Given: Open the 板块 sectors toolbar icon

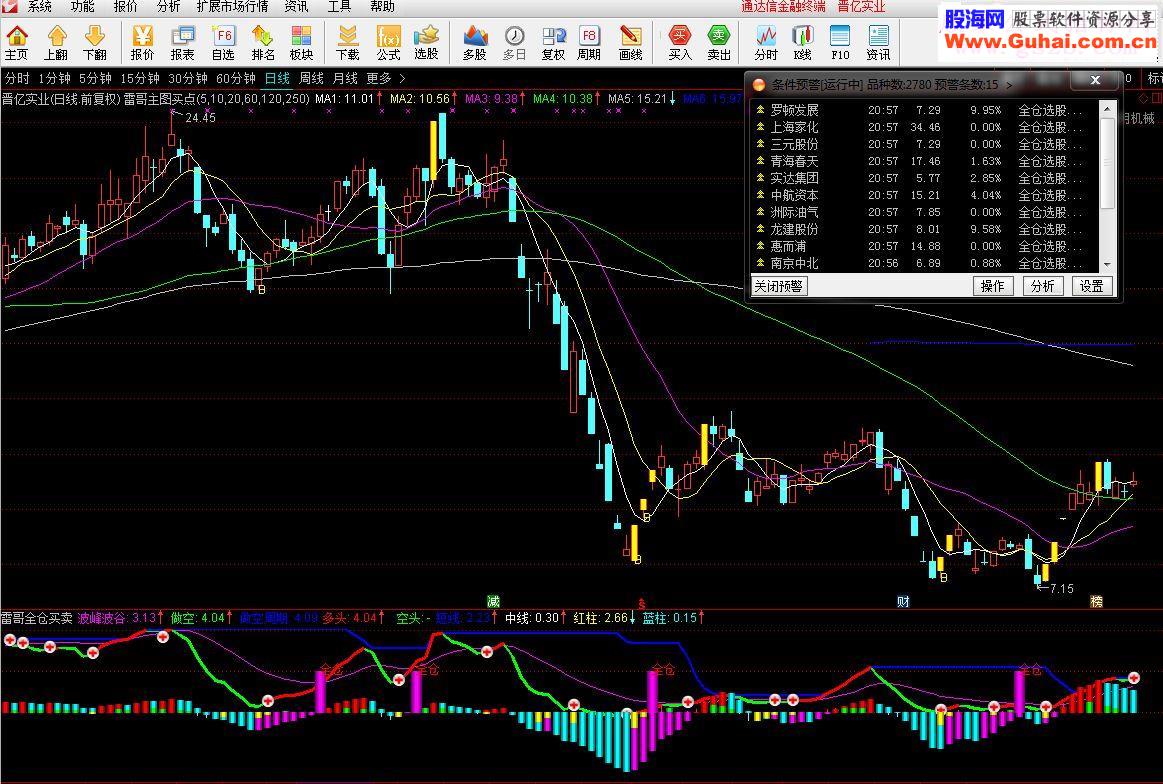Looking at the screenshot, I should pos(301,42).
